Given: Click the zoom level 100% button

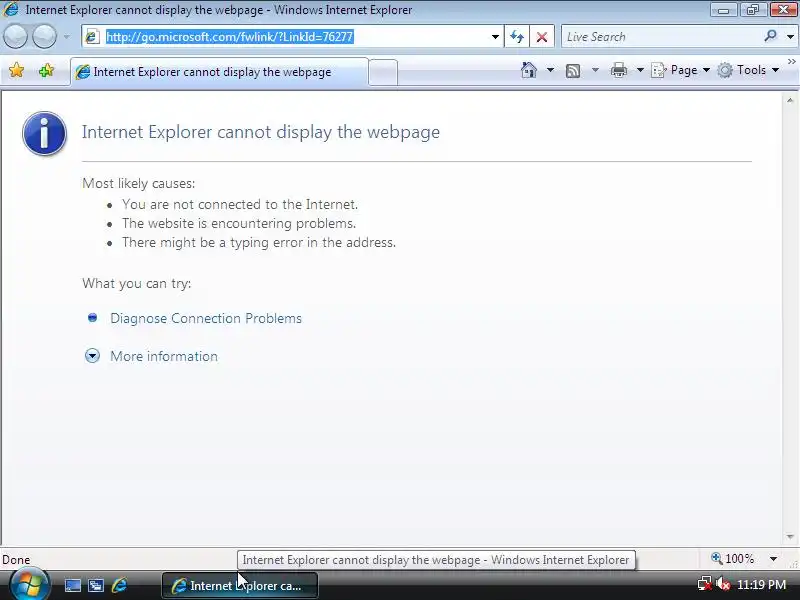Looking at the screenshot, I should (x=733, y=559).
